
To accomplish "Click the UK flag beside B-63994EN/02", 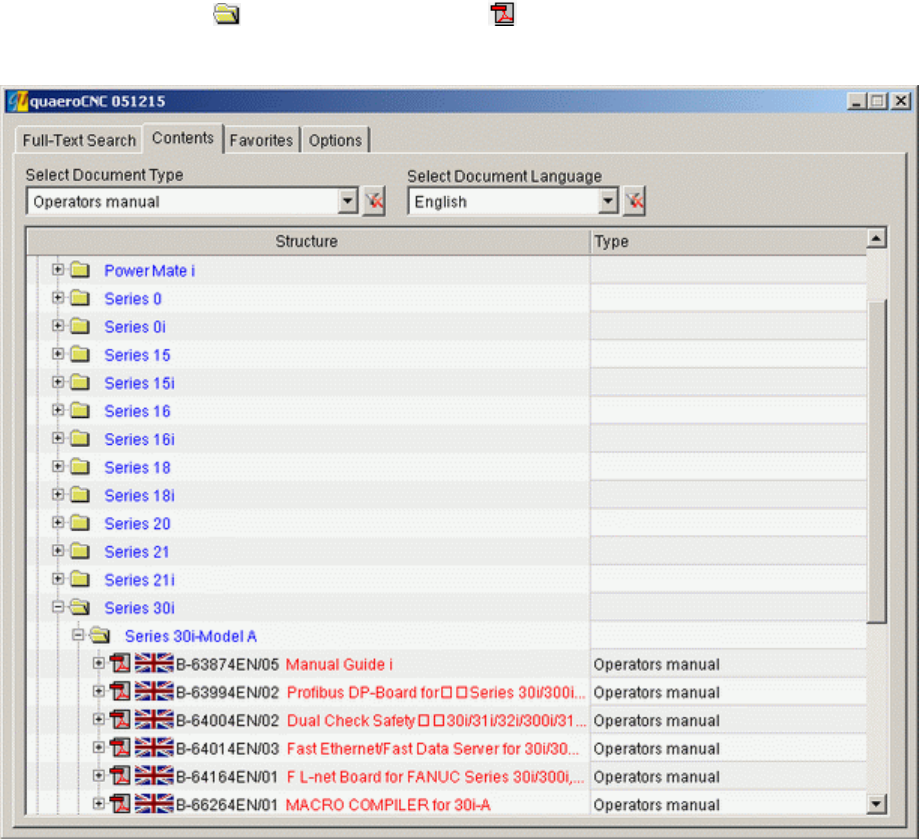I will coord(154,692).
